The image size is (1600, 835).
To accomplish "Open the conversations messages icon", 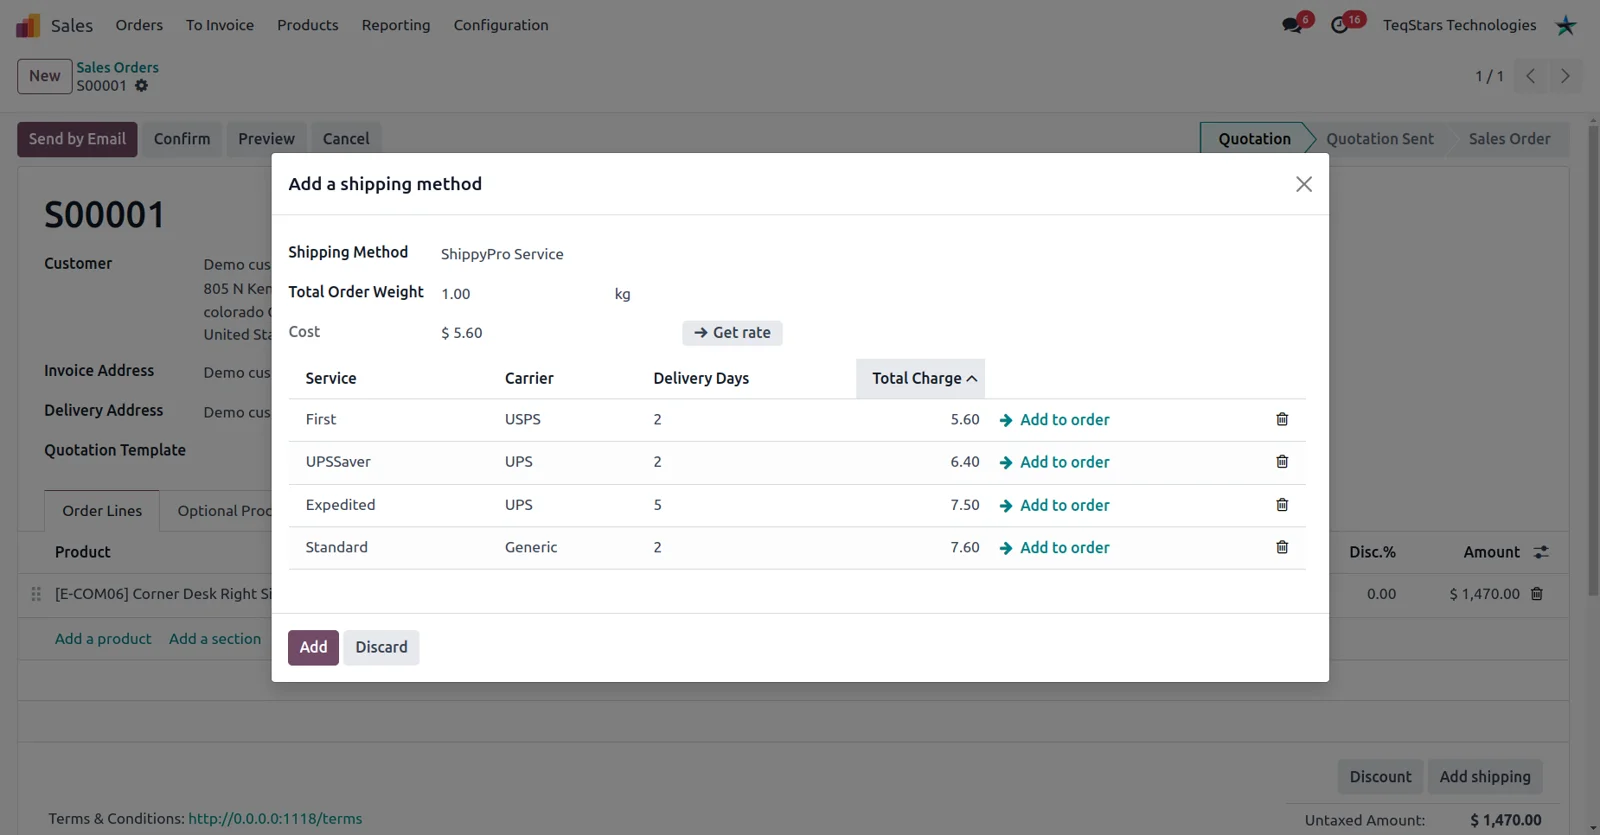I will [x=1292, y=25].
